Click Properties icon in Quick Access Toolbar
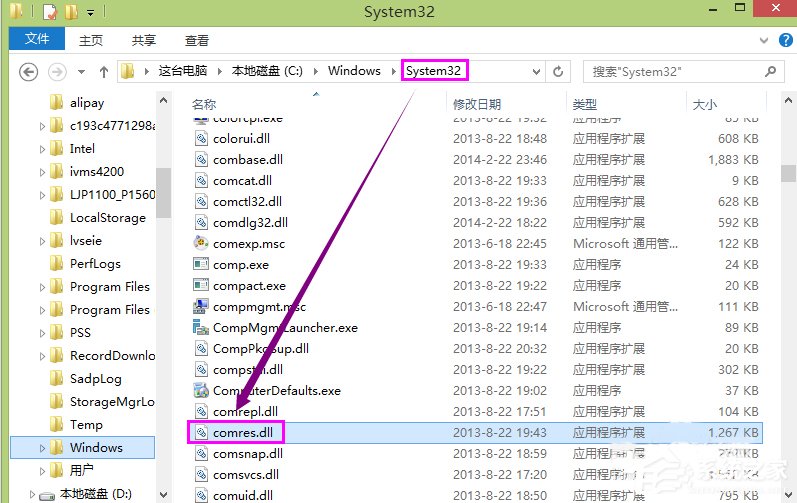 (x=50, y=12)
